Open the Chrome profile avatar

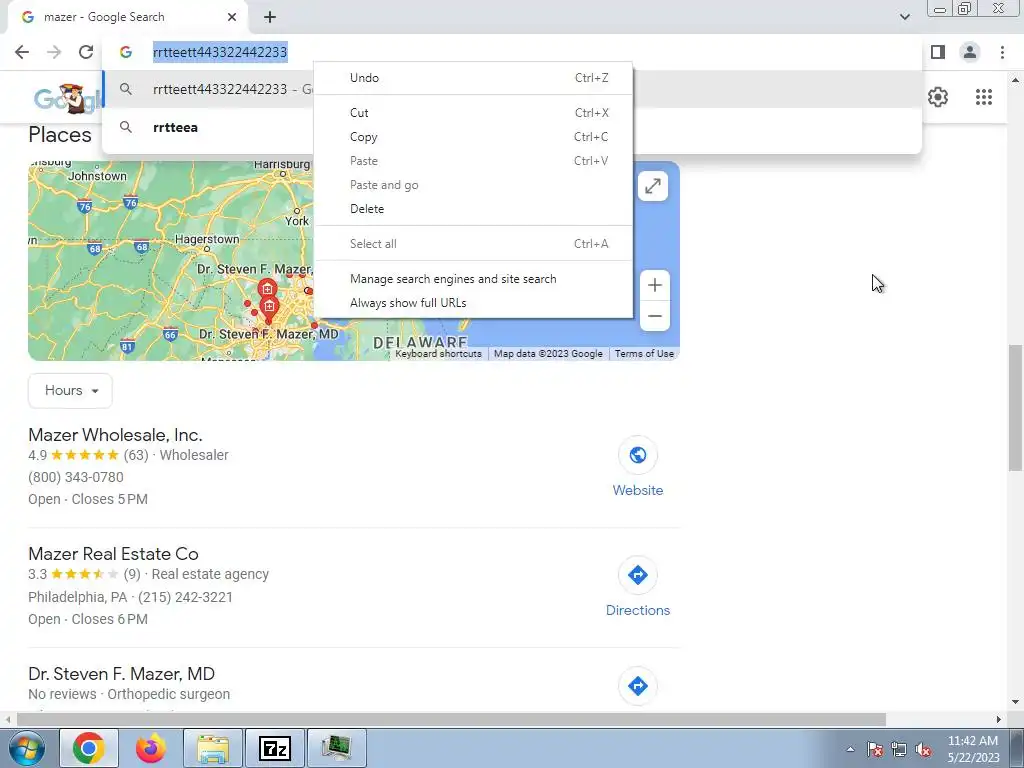pos(970,52)
